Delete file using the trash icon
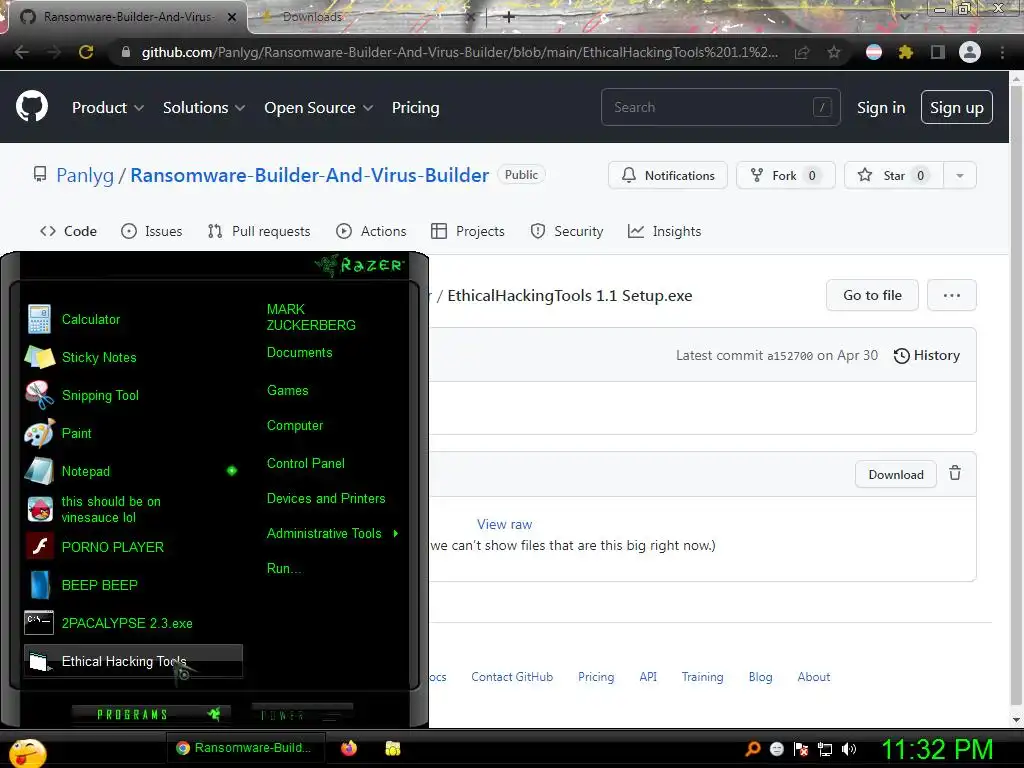 click(x=955, y=473)
